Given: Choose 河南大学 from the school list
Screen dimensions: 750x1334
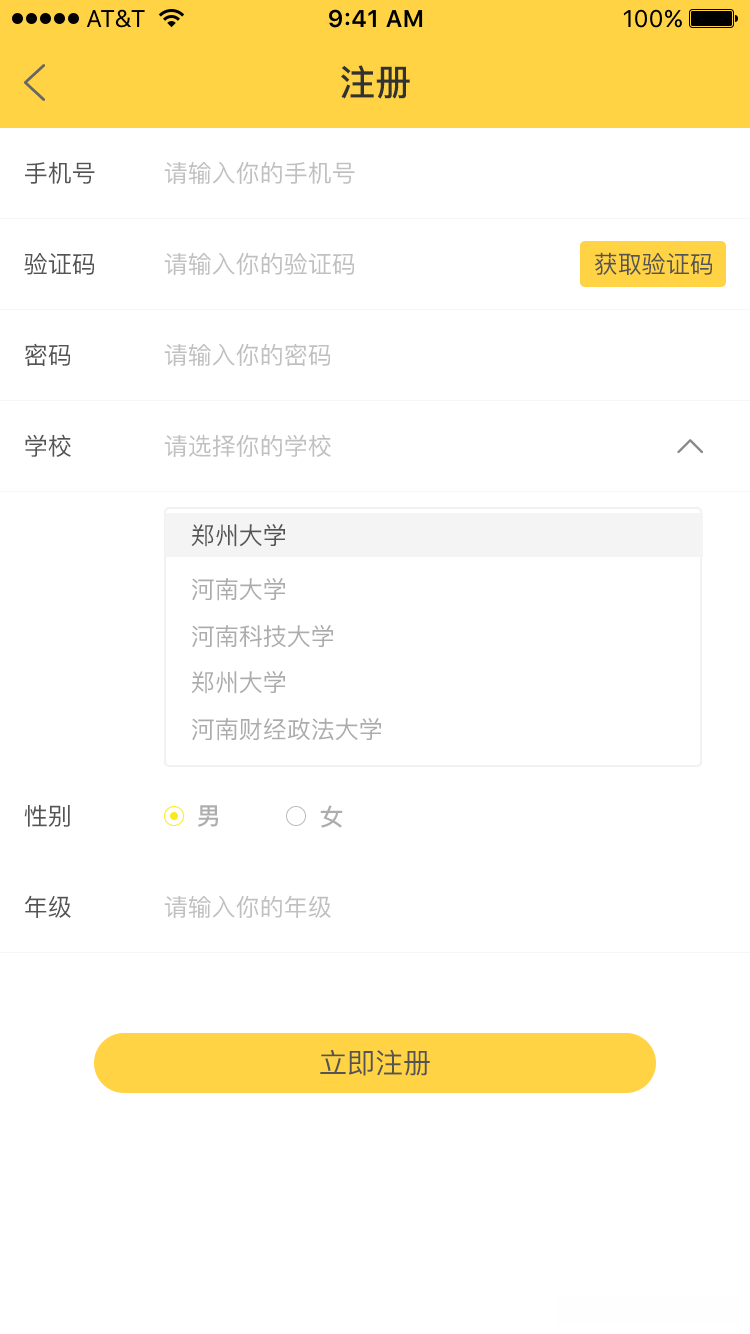Looking at the screenshot, I should coord(239,589).
